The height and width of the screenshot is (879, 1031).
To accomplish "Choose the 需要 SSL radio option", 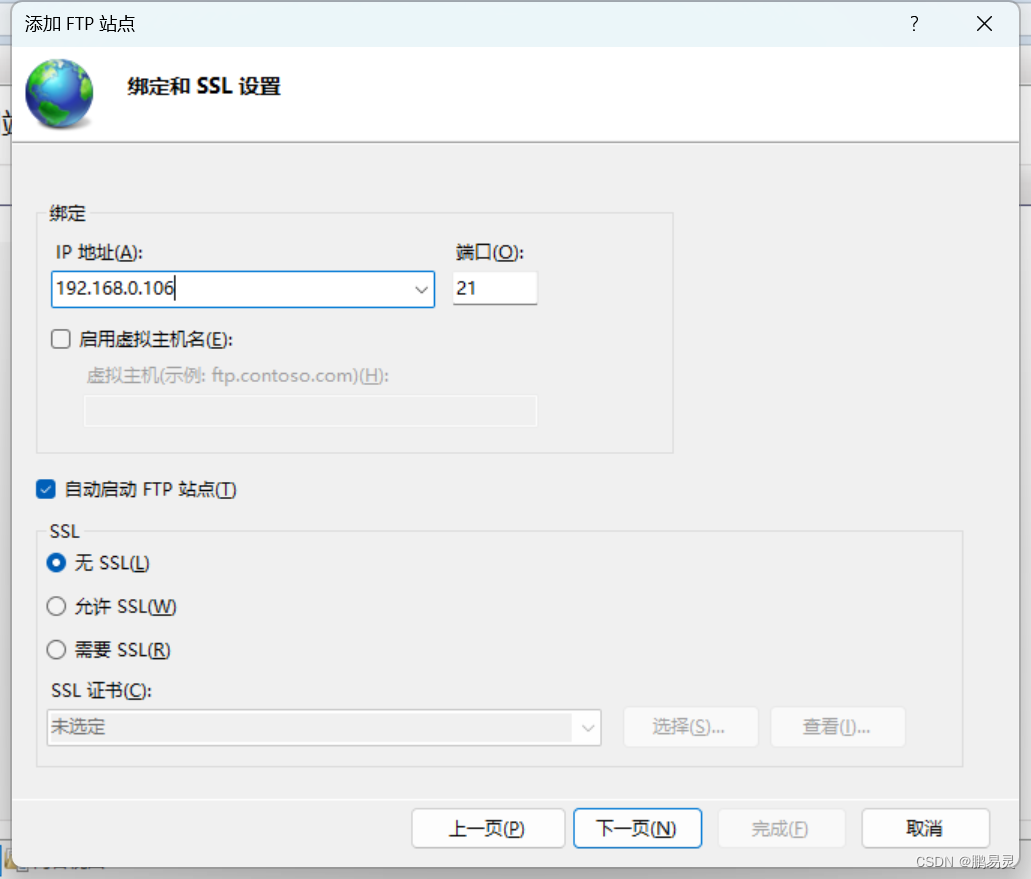I will pos(57,650).
